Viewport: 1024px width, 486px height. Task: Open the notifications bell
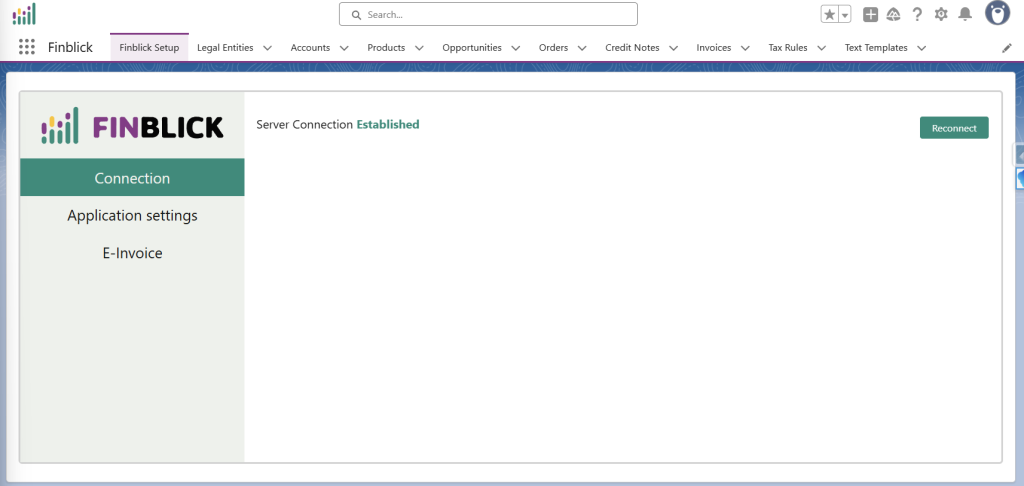click(965, 14)
